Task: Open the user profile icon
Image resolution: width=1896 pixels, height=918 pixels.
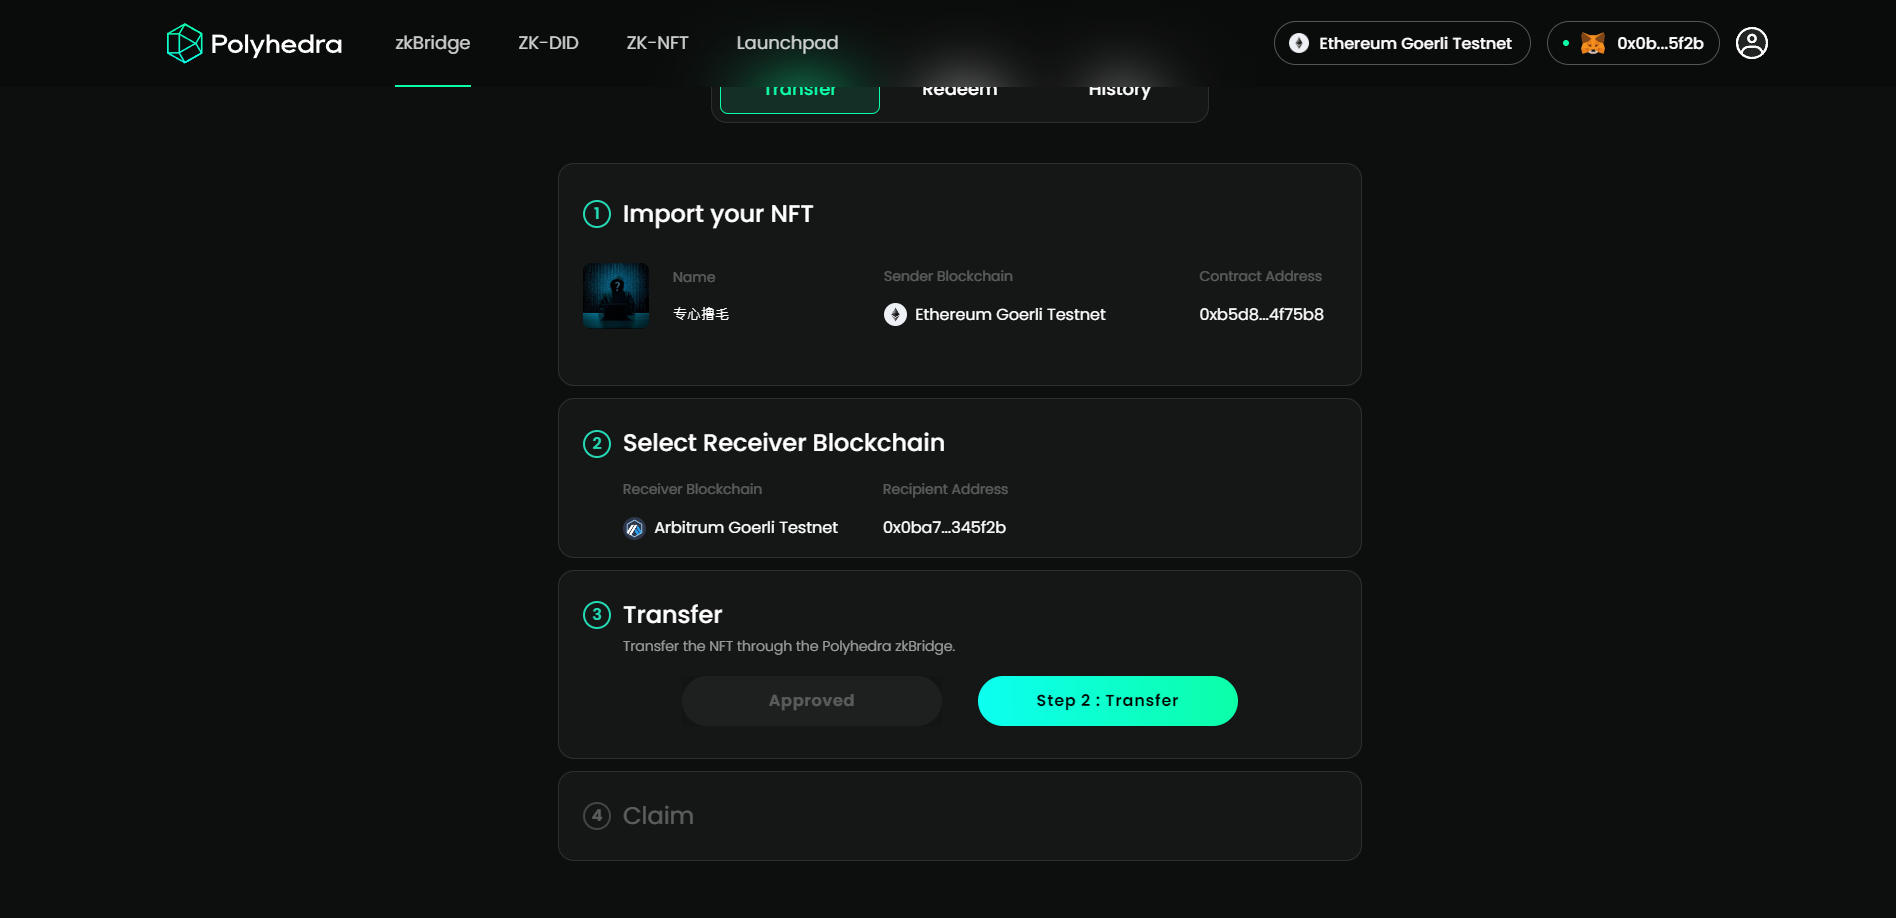Action: pos(1751,43)
